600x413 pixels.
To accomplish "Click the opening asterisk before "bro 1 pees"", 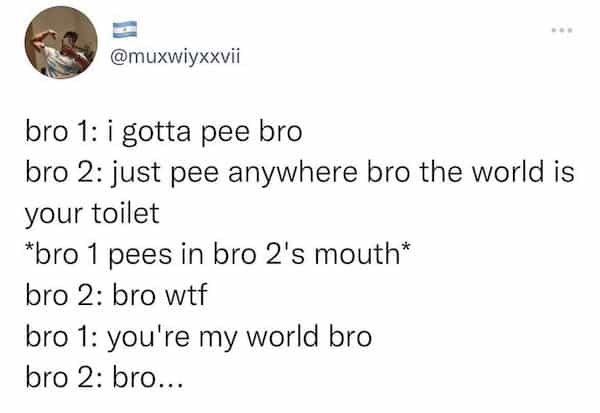I will point(29,247).
